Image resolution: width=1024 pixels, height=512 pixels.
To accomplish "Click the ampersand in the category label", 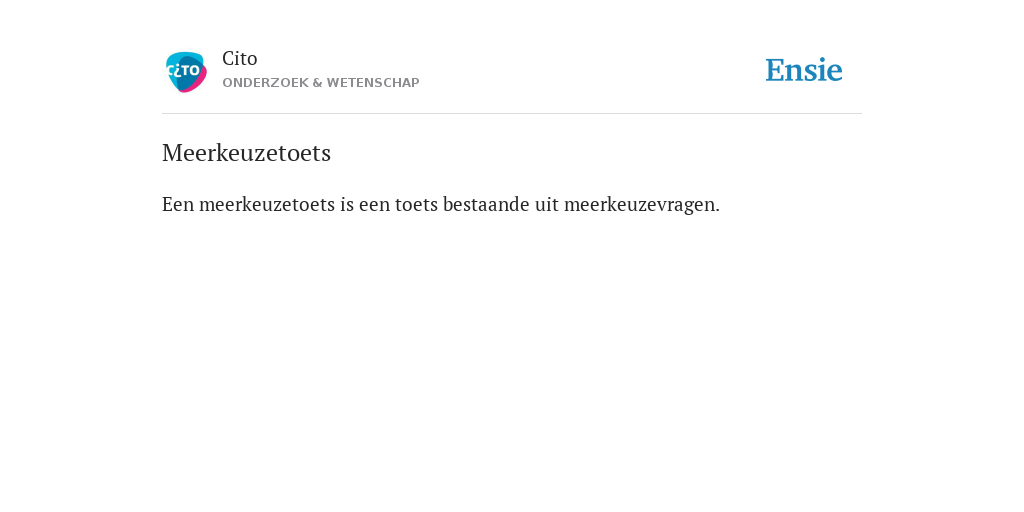I will 317,83.
